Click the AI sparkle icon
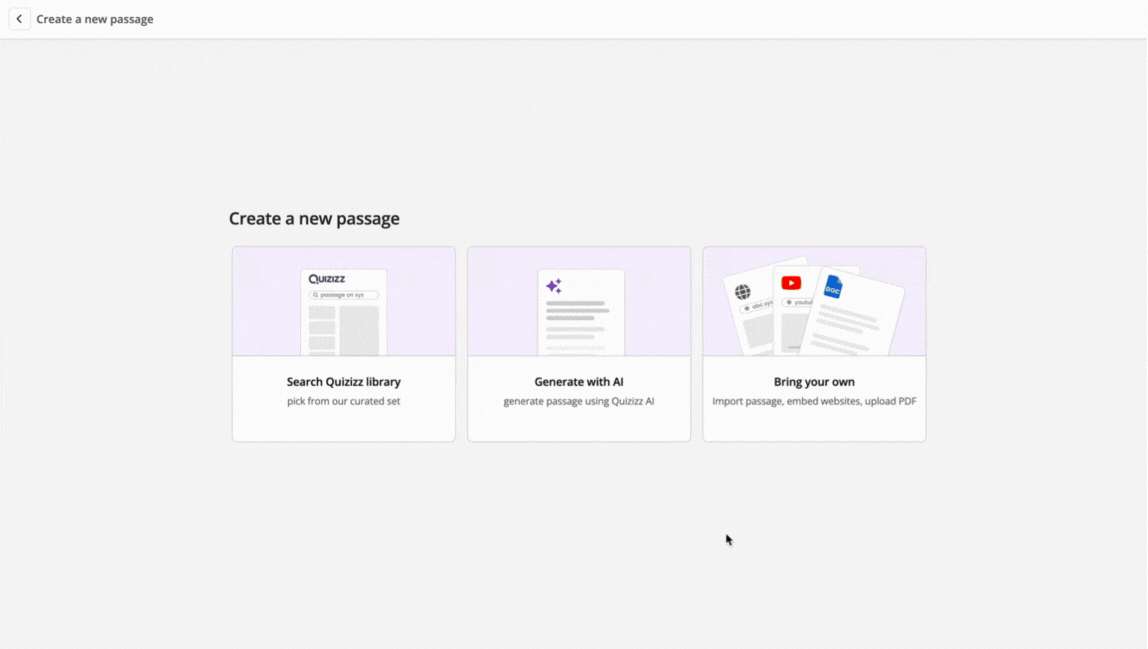 click(554, 286)
